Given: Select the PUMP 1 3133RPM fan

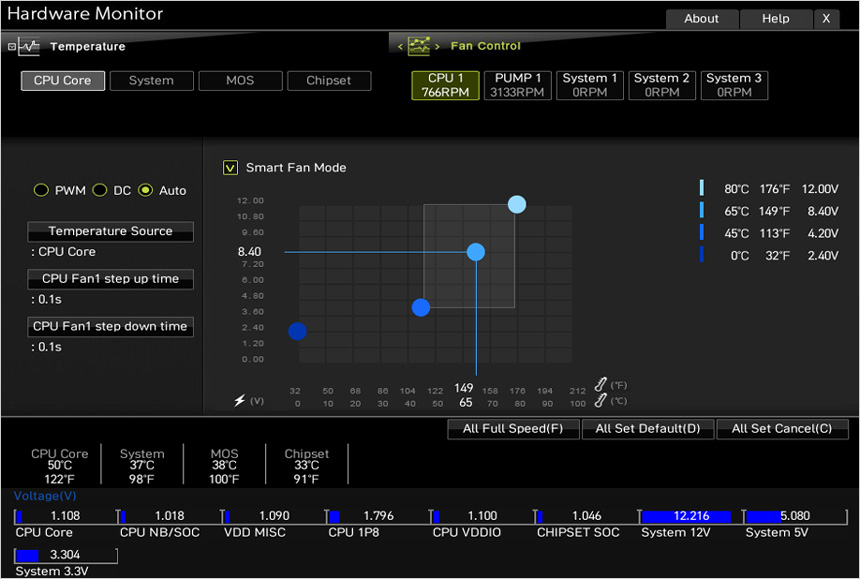Looking at the screenshot, I should coord(517,86).
